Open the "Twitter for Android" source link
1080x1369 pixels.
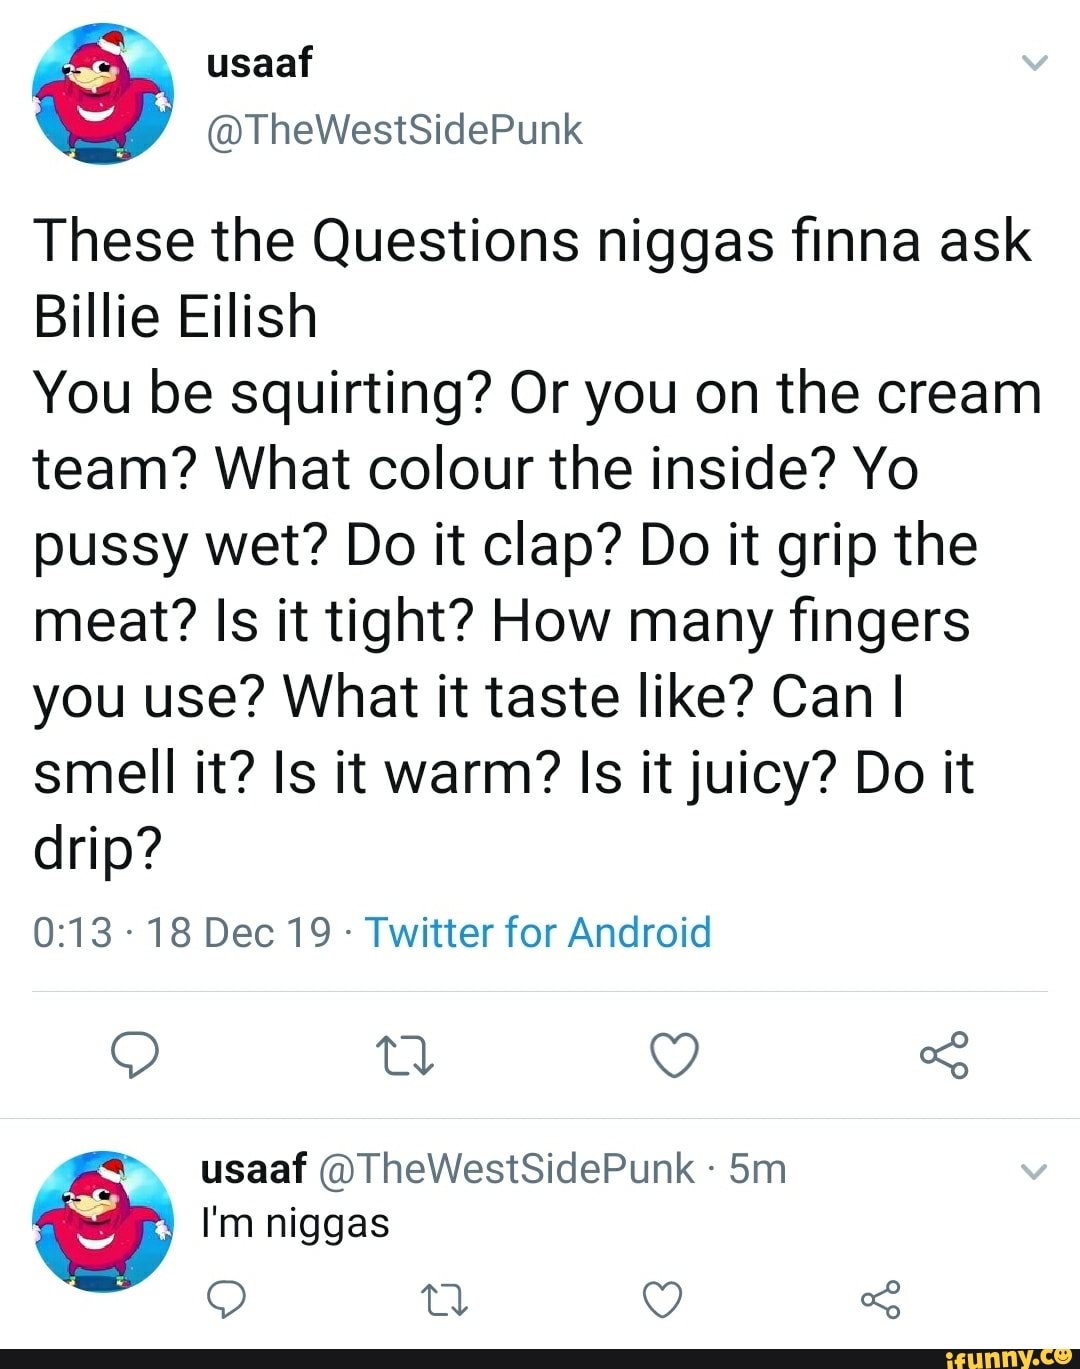tap(538, 932)
